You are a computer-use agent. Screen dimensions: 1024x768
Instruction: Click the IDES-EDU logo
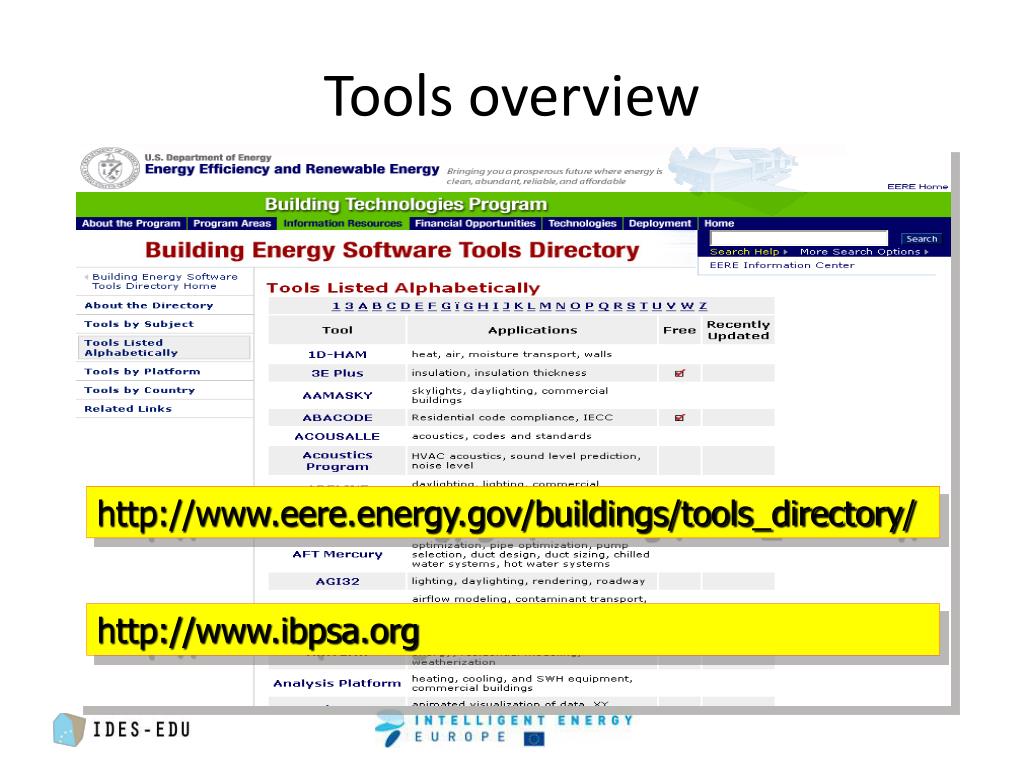click(122, 729)
